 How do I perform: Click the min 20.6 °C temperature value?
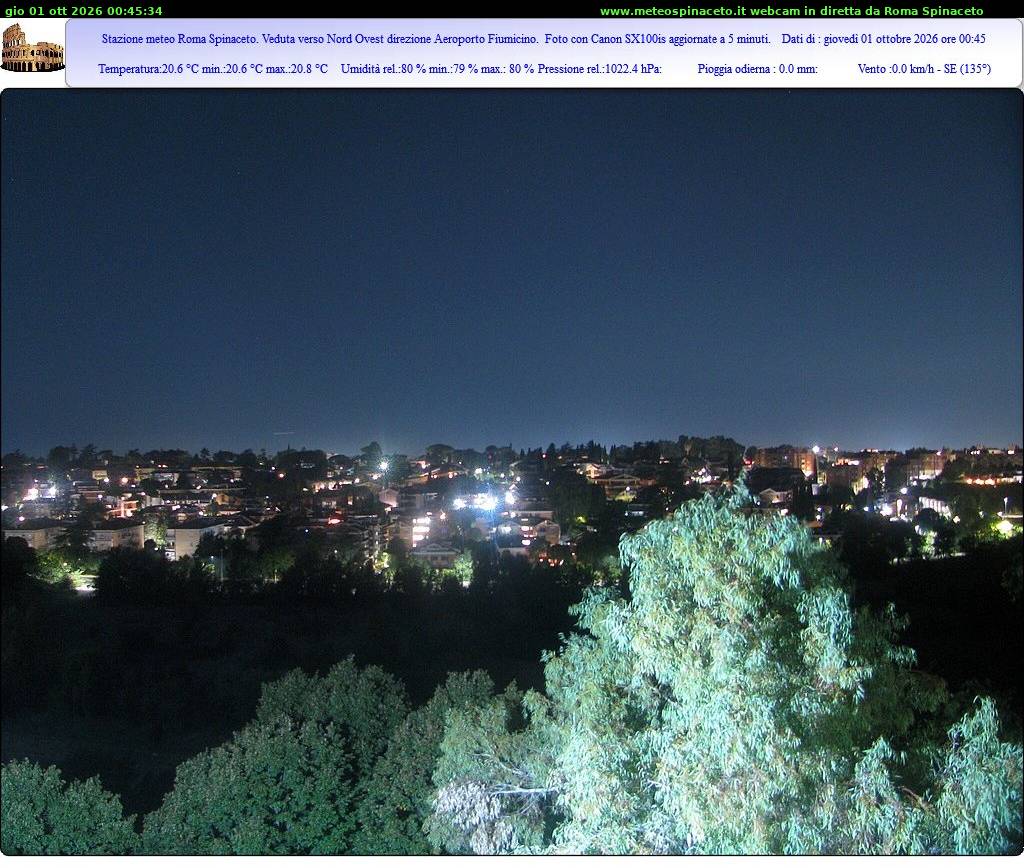(227, 69)
